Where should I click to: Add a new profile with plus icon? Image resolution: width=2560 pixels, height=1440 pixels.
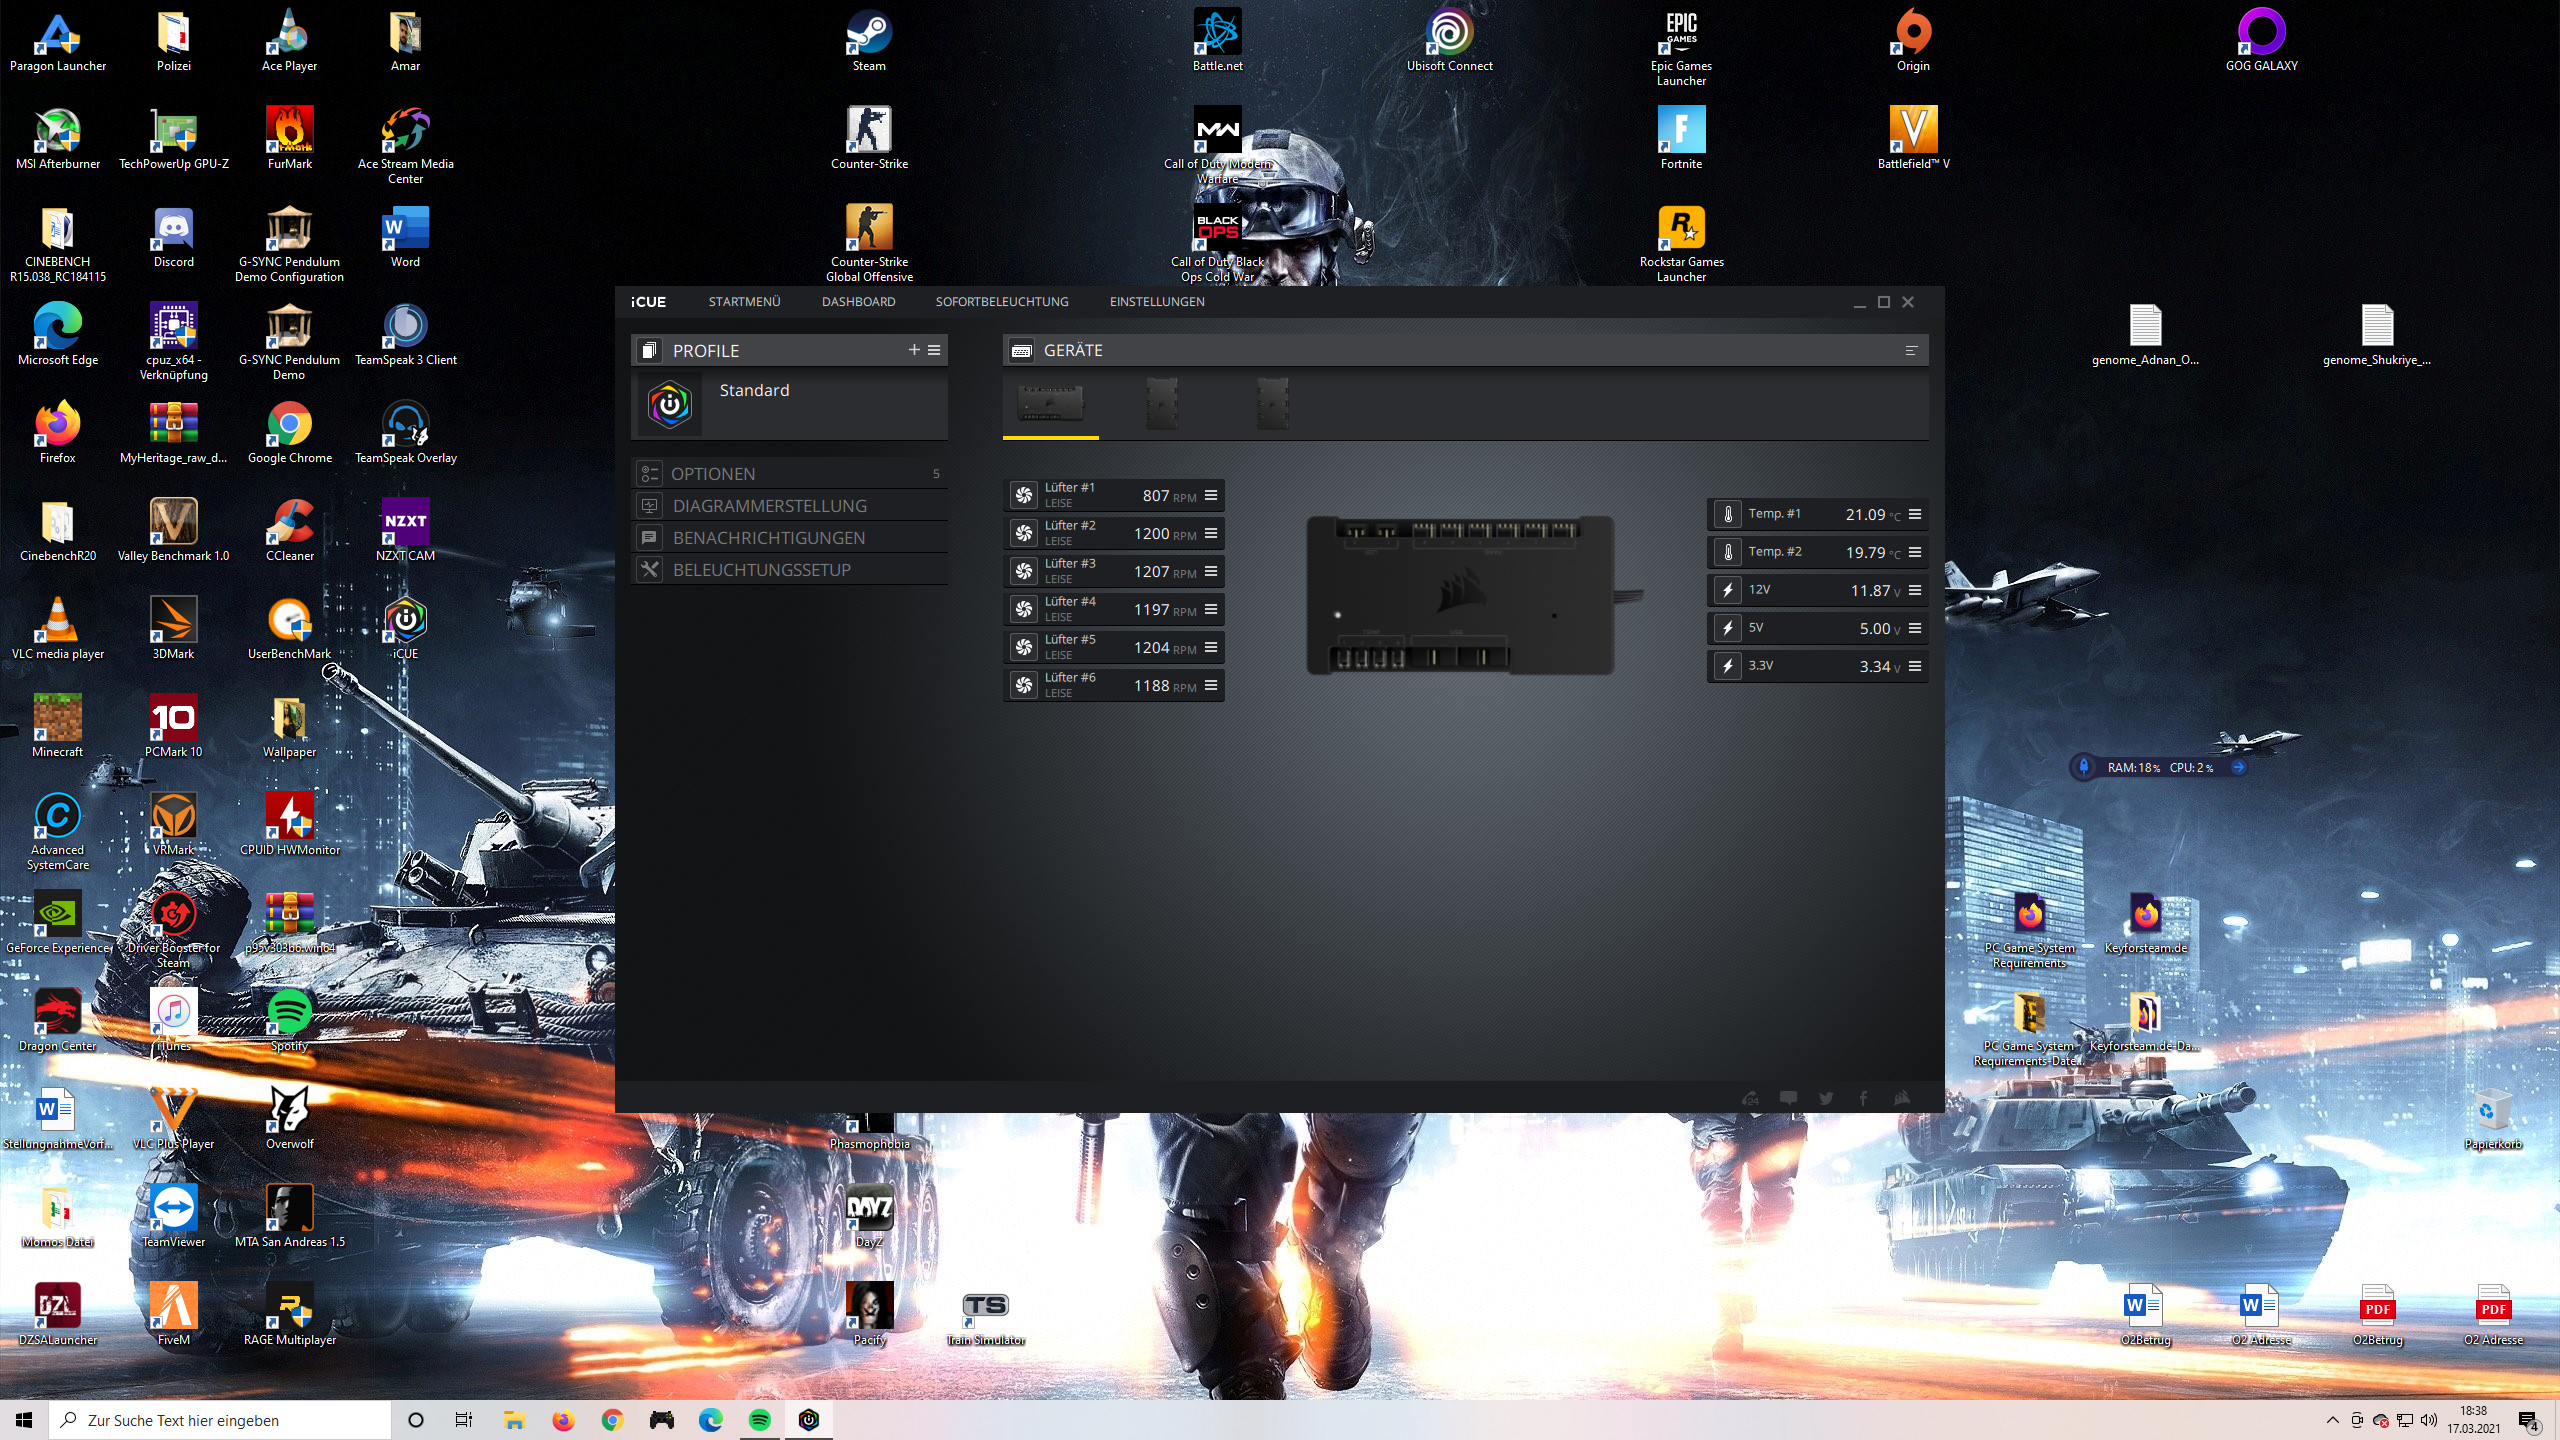pos(913,350)
